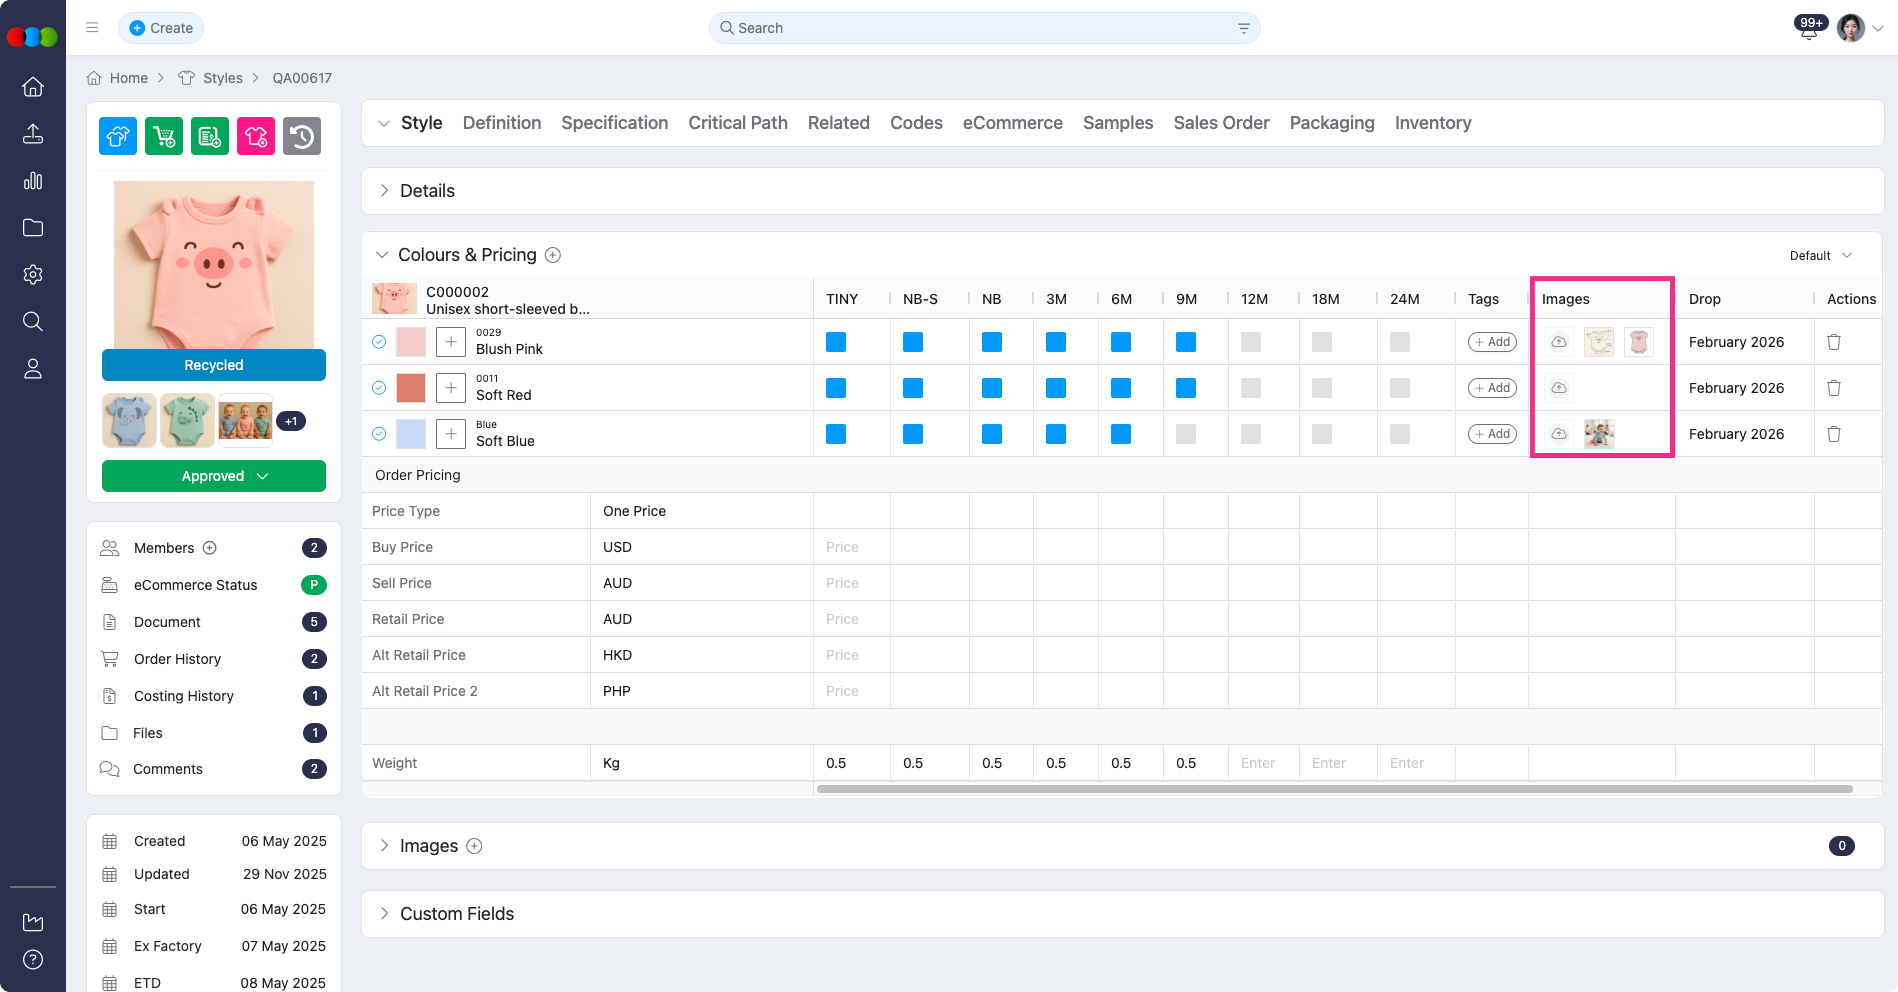This screenshot has width=1898, height=992.
Task: Switch to the Specification tab
Action: (614, 123)
